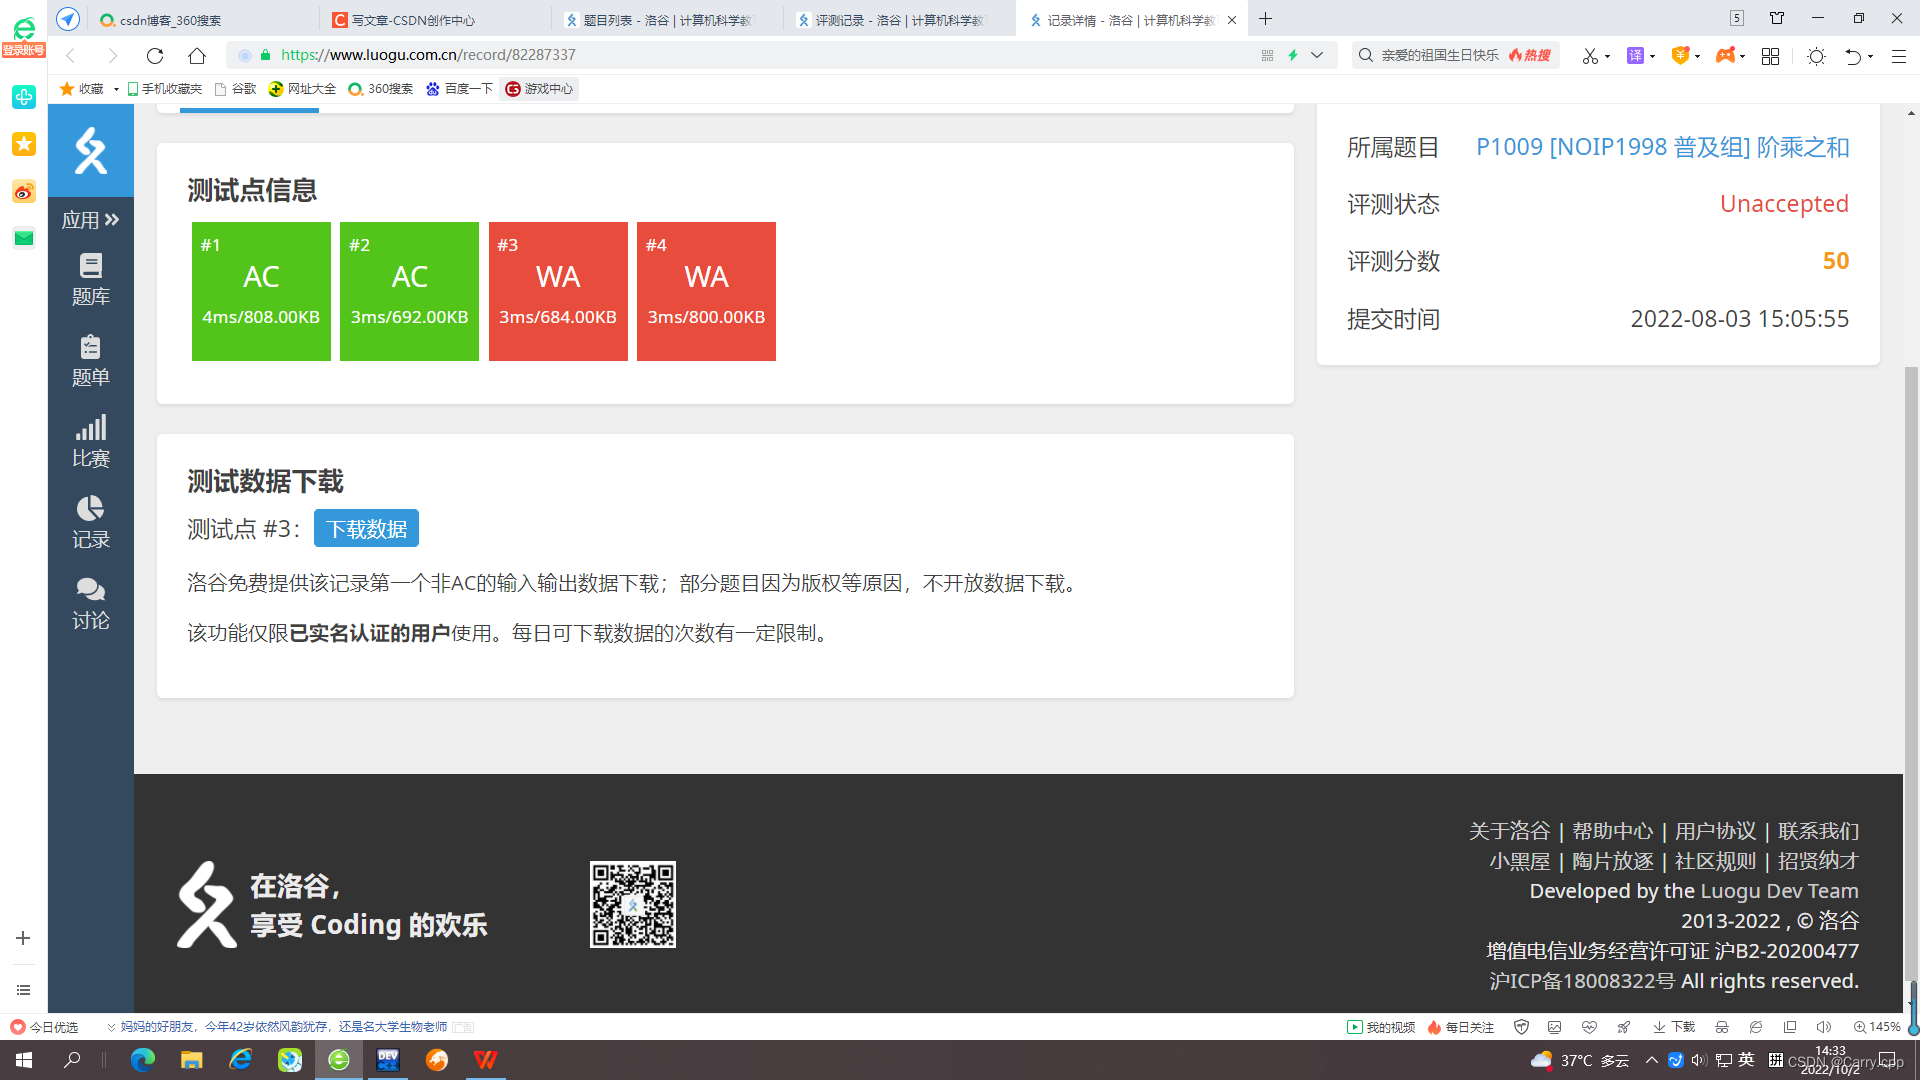Viewport: 1920px width, 1080px height.
Task: Toggle dark mode with the sun icon
Action: [1817, 57]
